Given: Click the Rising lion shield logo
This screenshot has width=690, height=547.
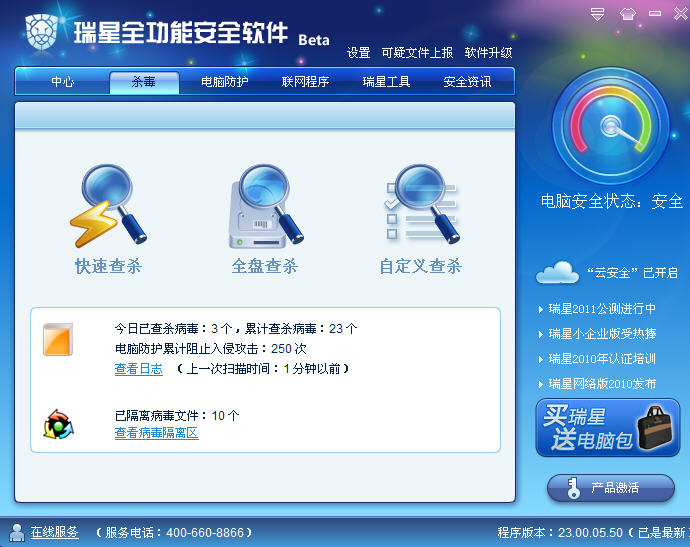Looking at the screenshot, I should pyautogui.click(x=42, y=32).
